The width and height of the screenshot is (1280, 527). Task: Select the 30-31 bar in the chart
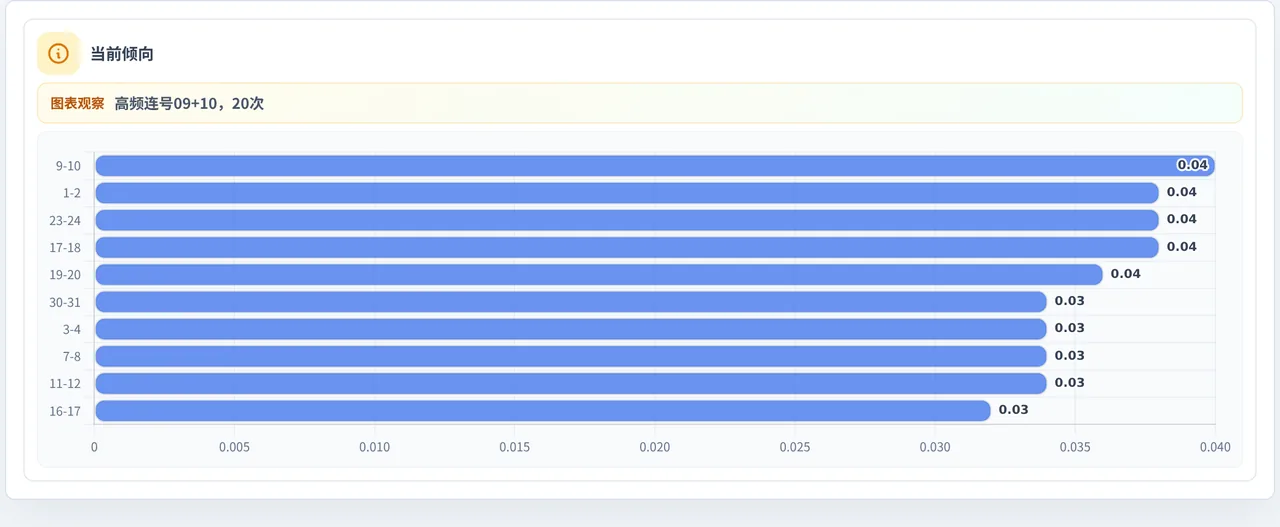pos(571,302)
